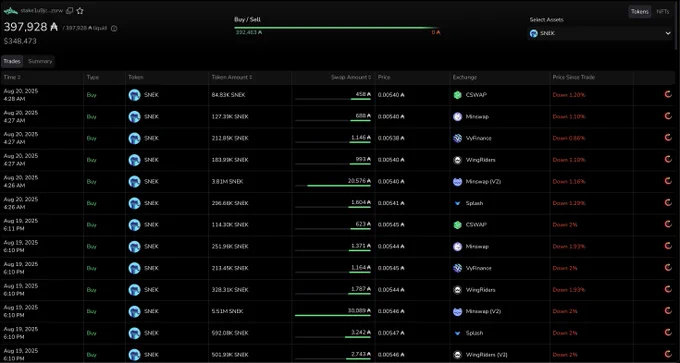Click the $348,473 dollar value
The height and width of the screenshot is (363, 680).
(20, 41)
